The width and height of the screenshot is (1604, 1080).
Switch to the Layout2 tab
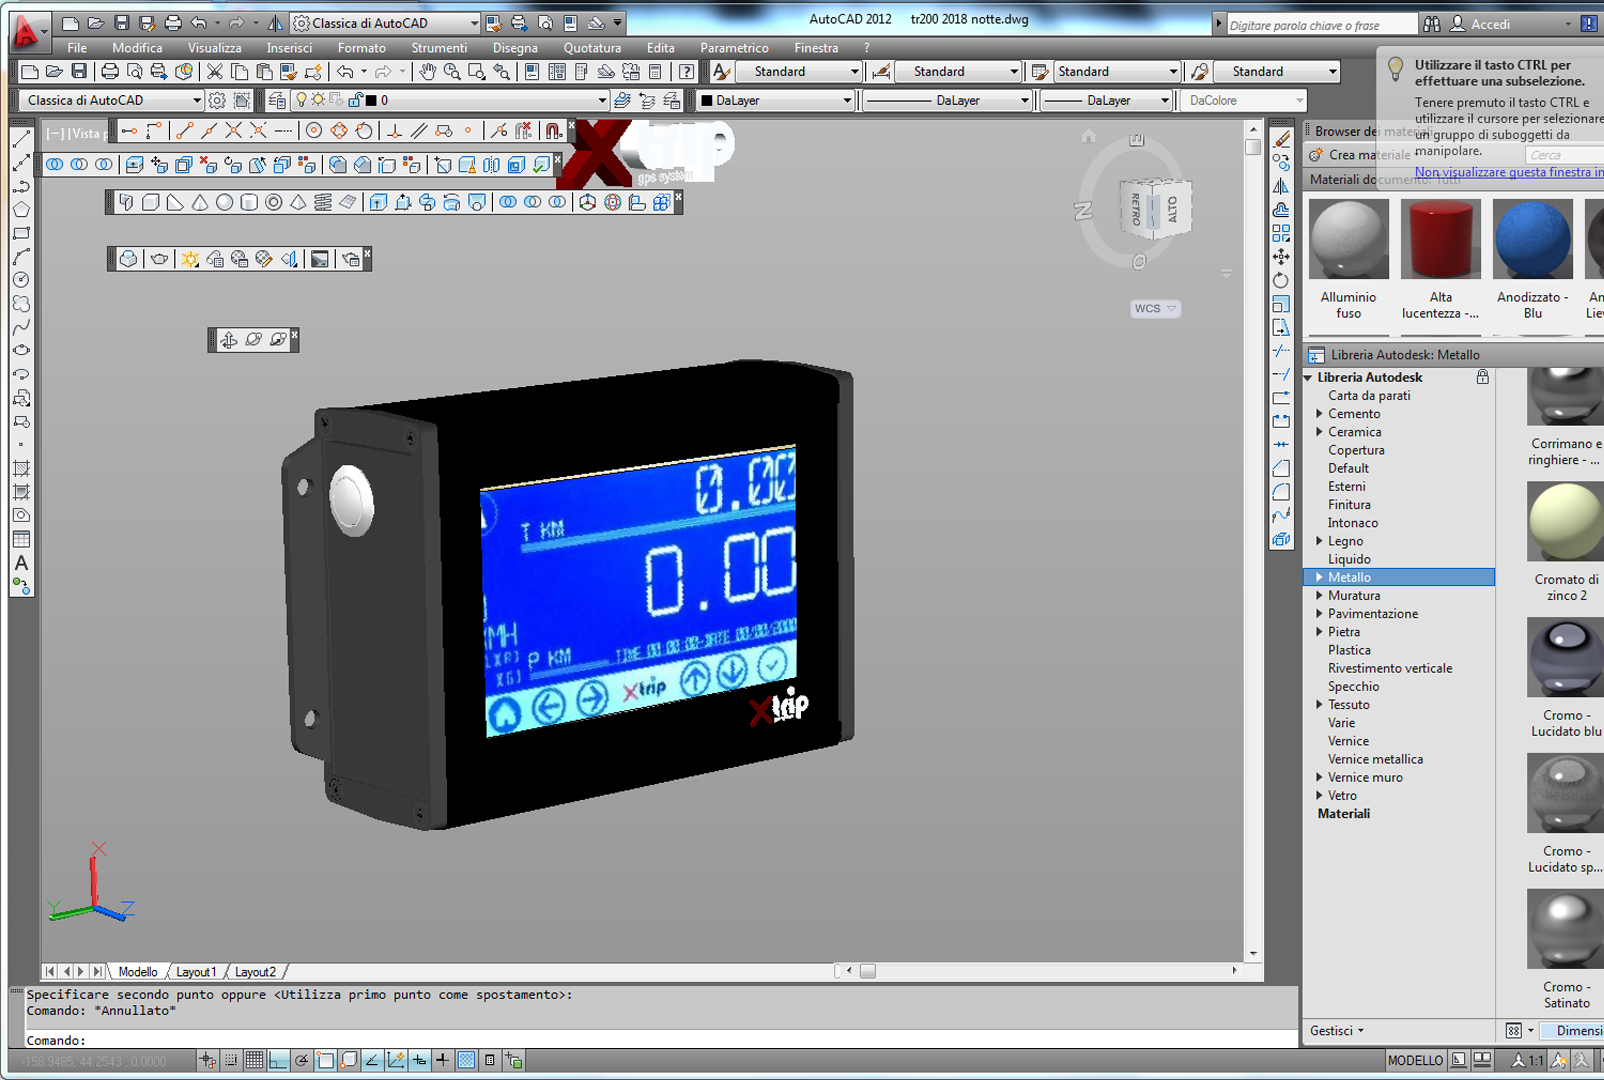coord(255,972)
